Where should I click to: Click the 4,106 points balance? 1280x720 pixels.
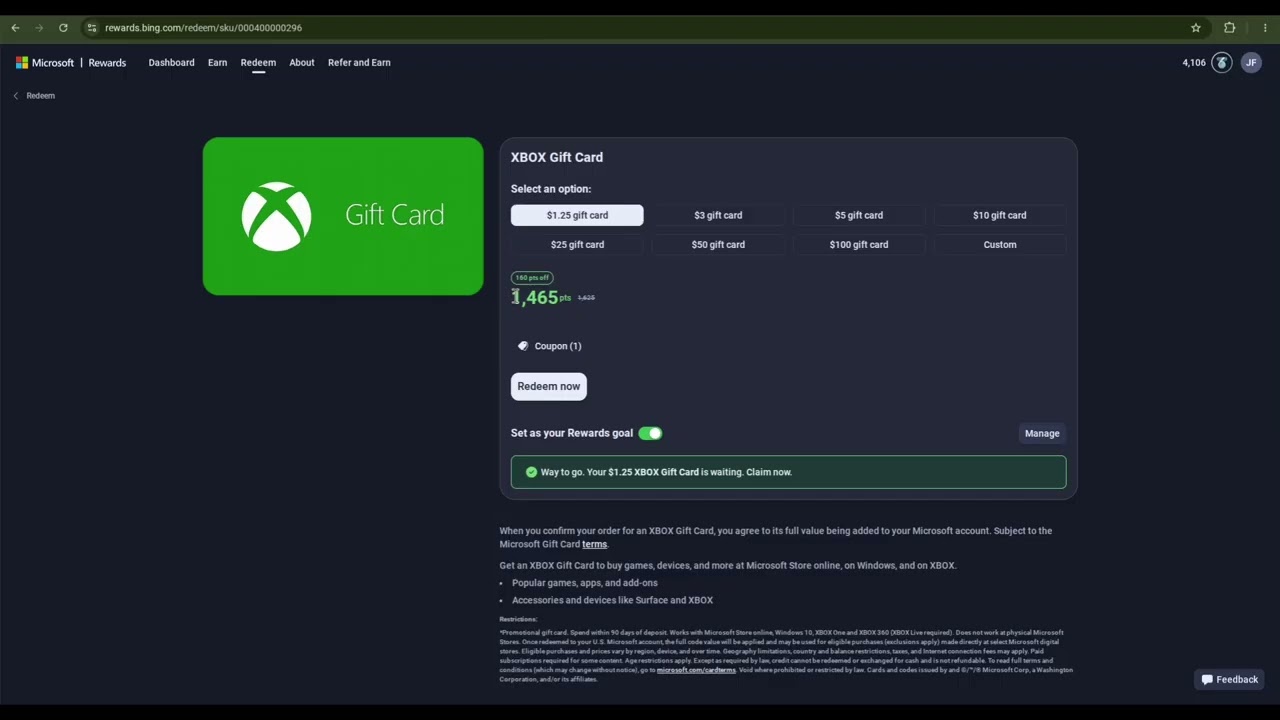point(1194,63)
